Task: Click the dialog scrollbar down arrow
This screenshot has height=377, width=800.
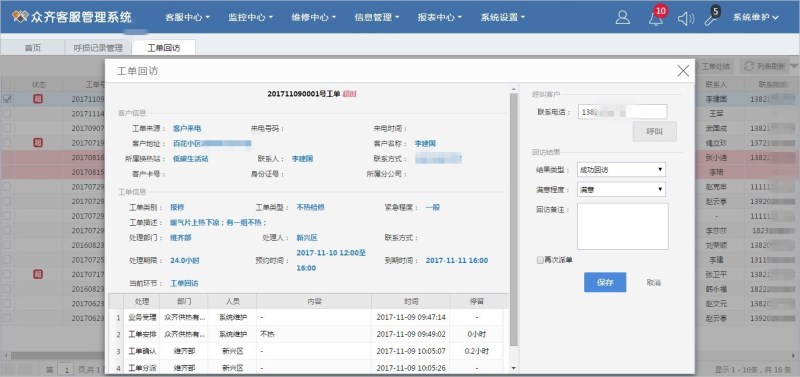Action: [513, 368]
